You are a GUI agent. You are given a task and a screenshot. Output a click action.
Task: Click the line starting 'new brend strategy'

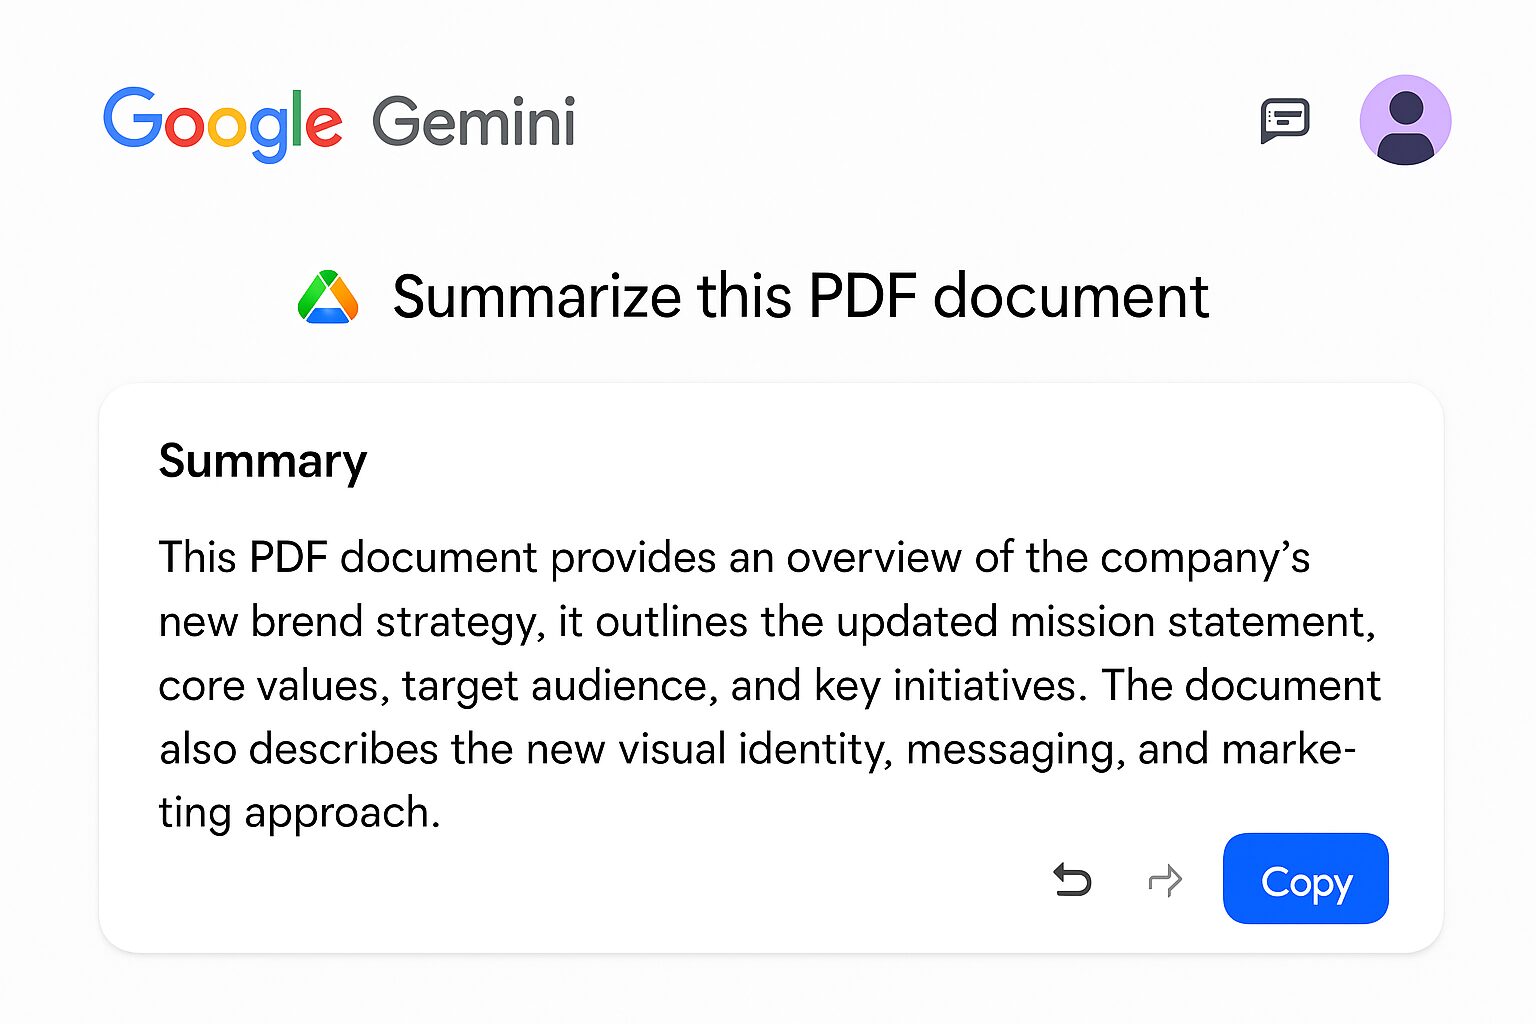(767, 622)
